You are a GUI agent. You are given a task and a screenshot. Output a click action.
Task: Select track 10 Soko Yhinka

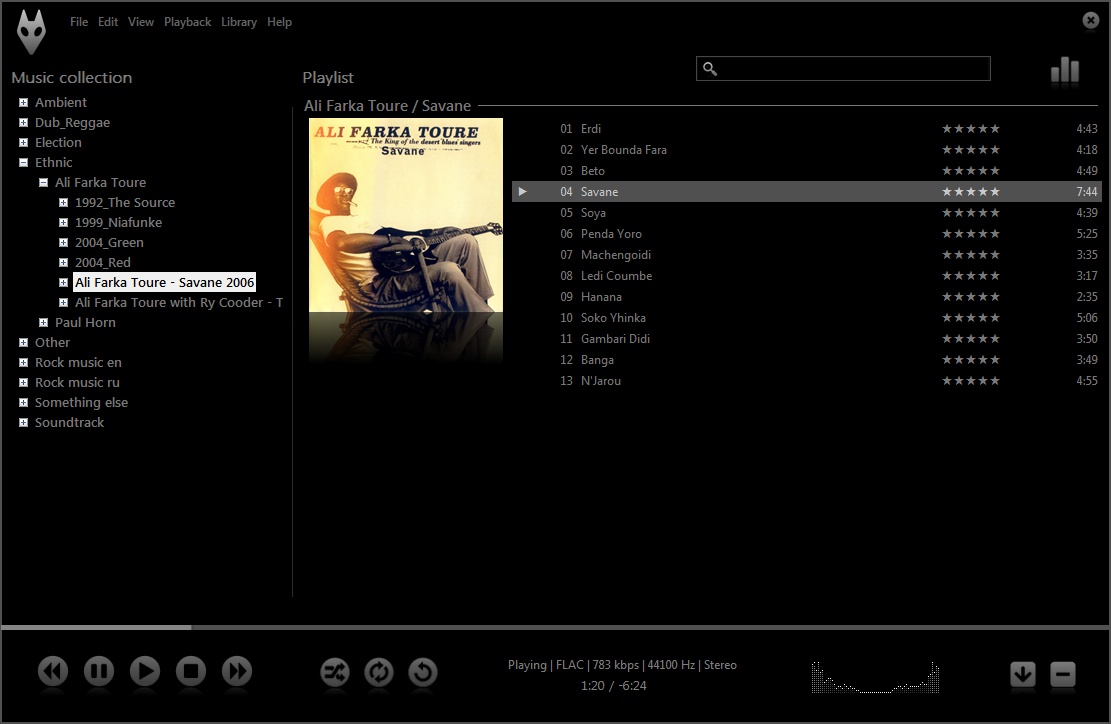pyautogui.click(x=805, y=317)
